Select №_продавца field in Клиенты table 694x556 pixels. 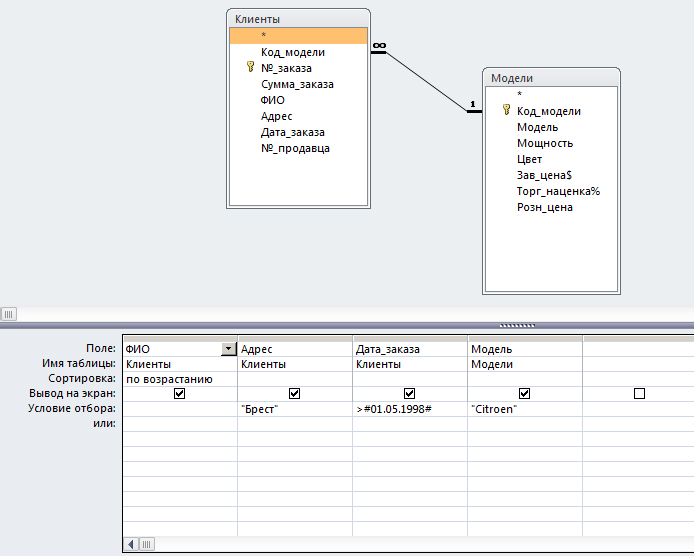[298, 148]
